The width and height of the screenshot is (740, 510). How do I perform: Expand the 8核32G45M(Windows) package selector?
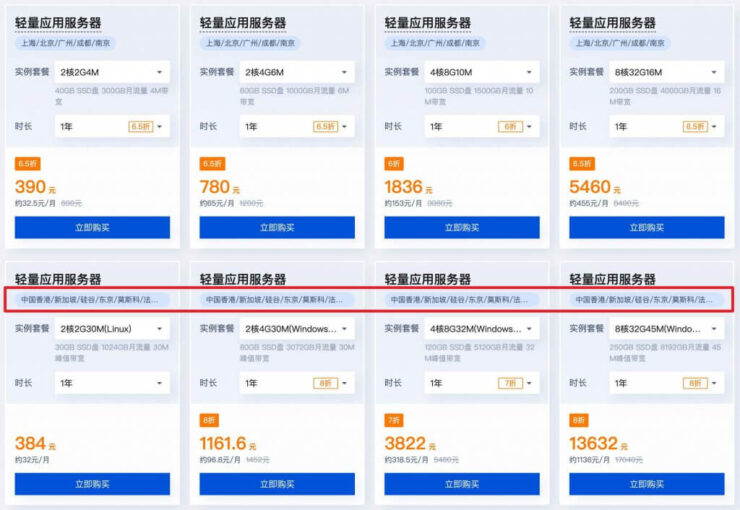(666, 329)
